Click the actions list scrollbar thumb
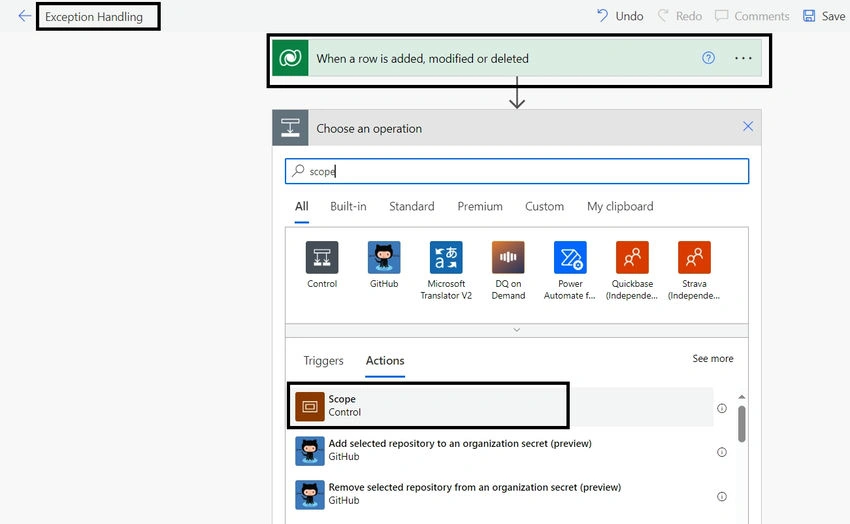Viewport: 850px width, 524px height. 742,424
